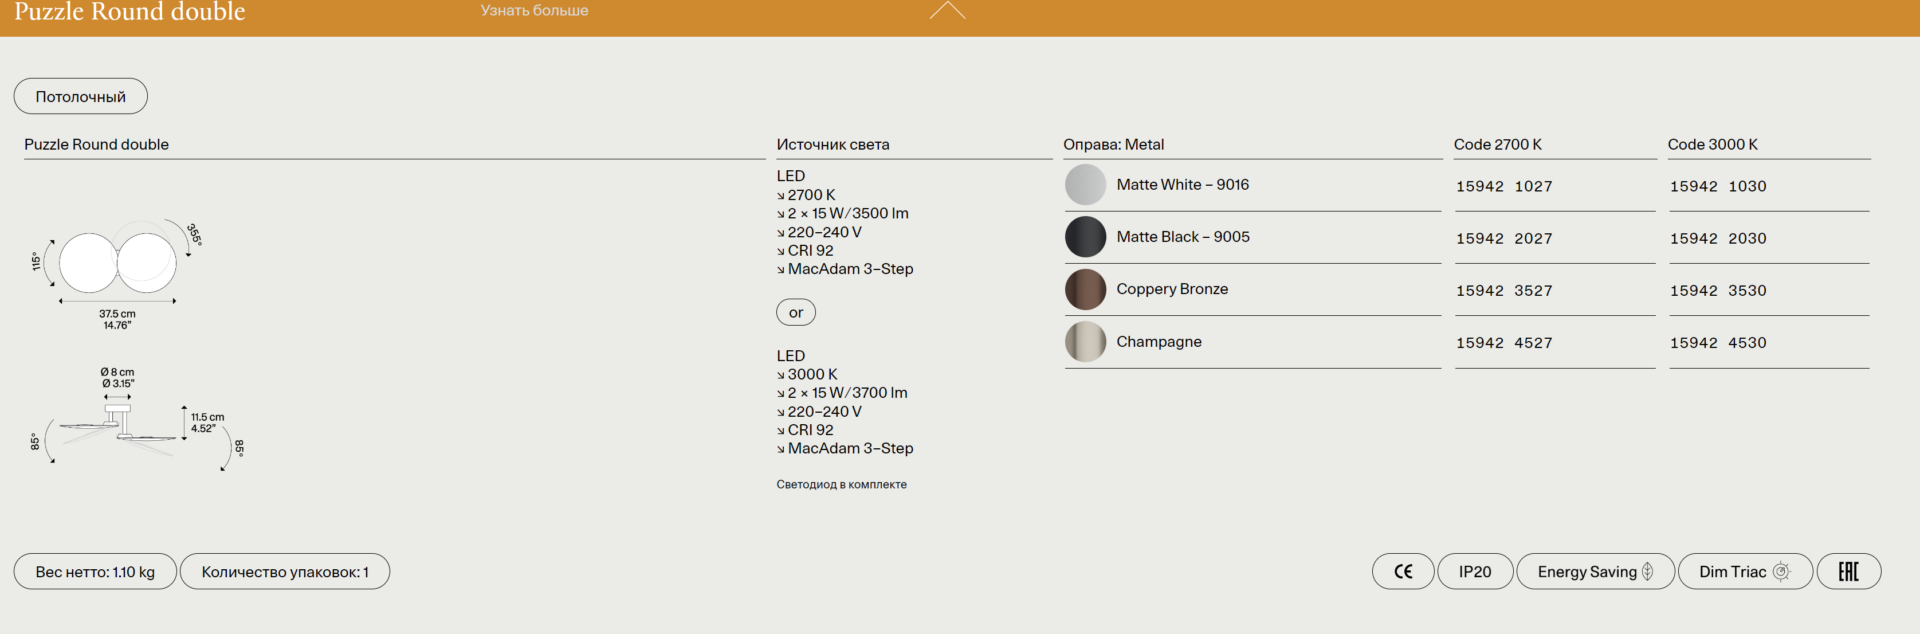Collapse the panel with the up chevron
The height and width of the screenshot is (634, 1920).
pos(947,11)
